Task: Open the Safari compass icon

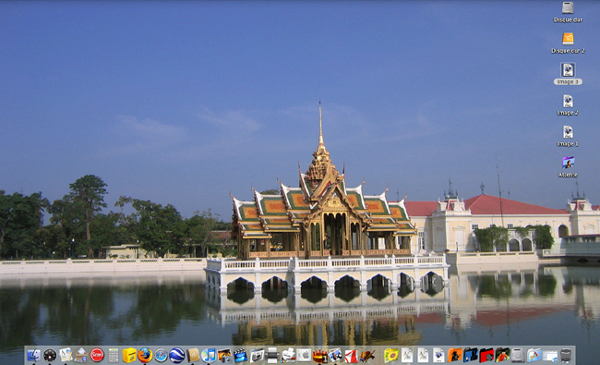Action: (x=161, y=355)
